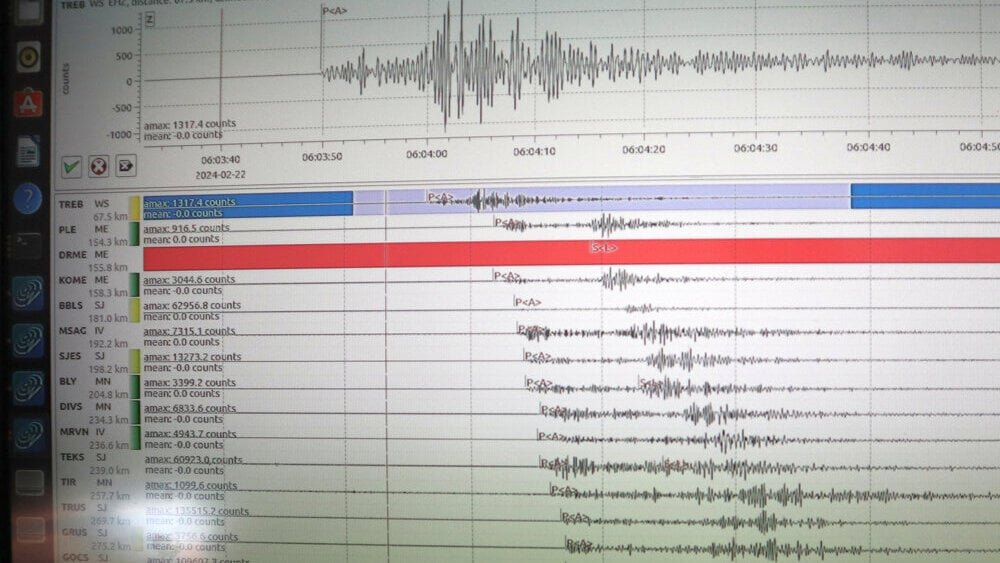Click the Z component label in zoom trace

pyautogui.click(x=150, y=19)
